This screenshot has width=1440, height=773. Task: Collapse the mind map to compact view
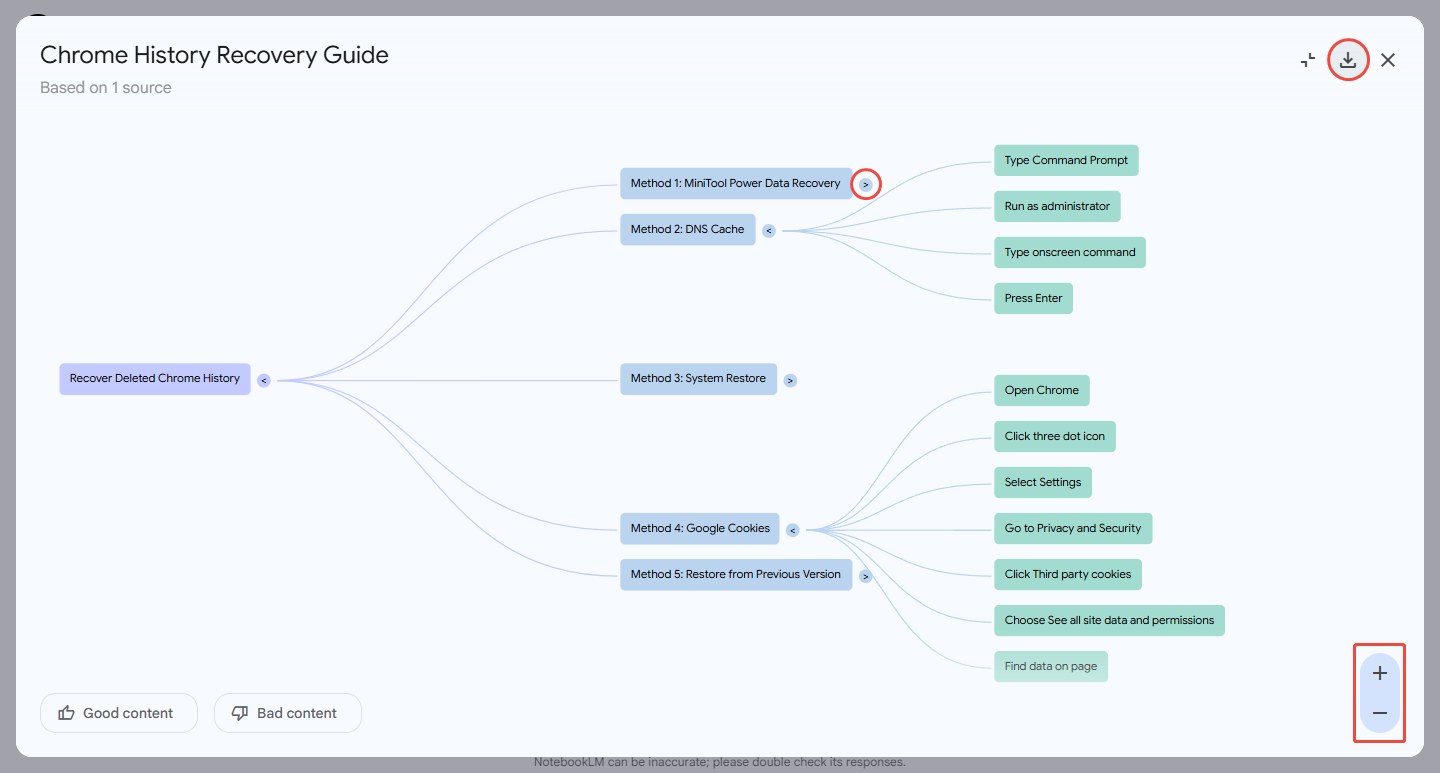click(1308, 60)
